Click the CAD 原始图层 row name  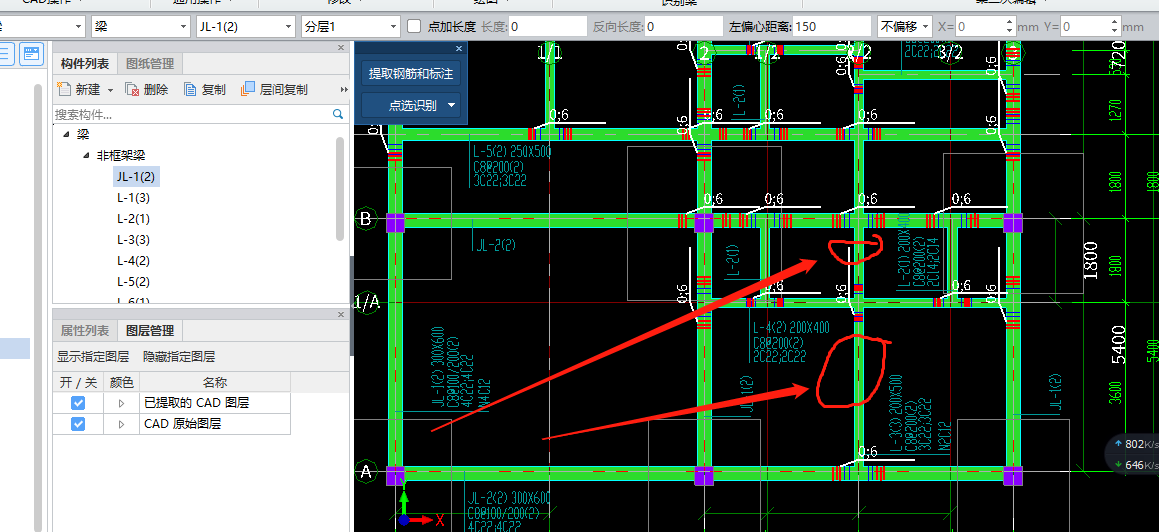tap(182, 424)
